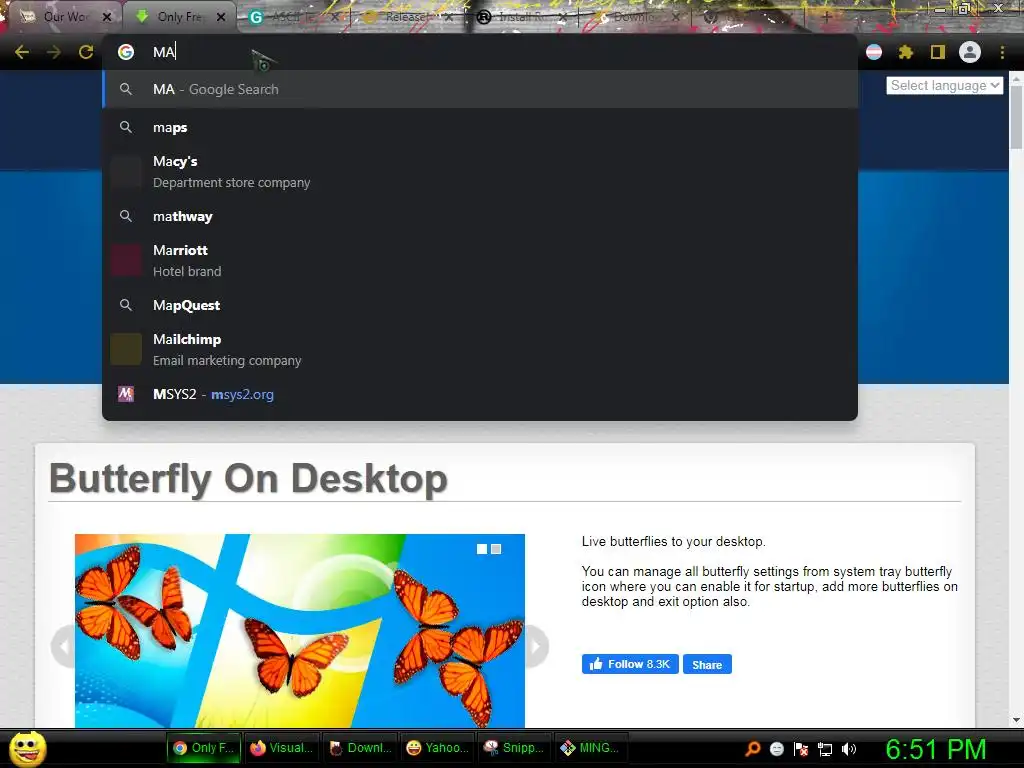Switch to the ASCII tab

(x=291, y=17)
